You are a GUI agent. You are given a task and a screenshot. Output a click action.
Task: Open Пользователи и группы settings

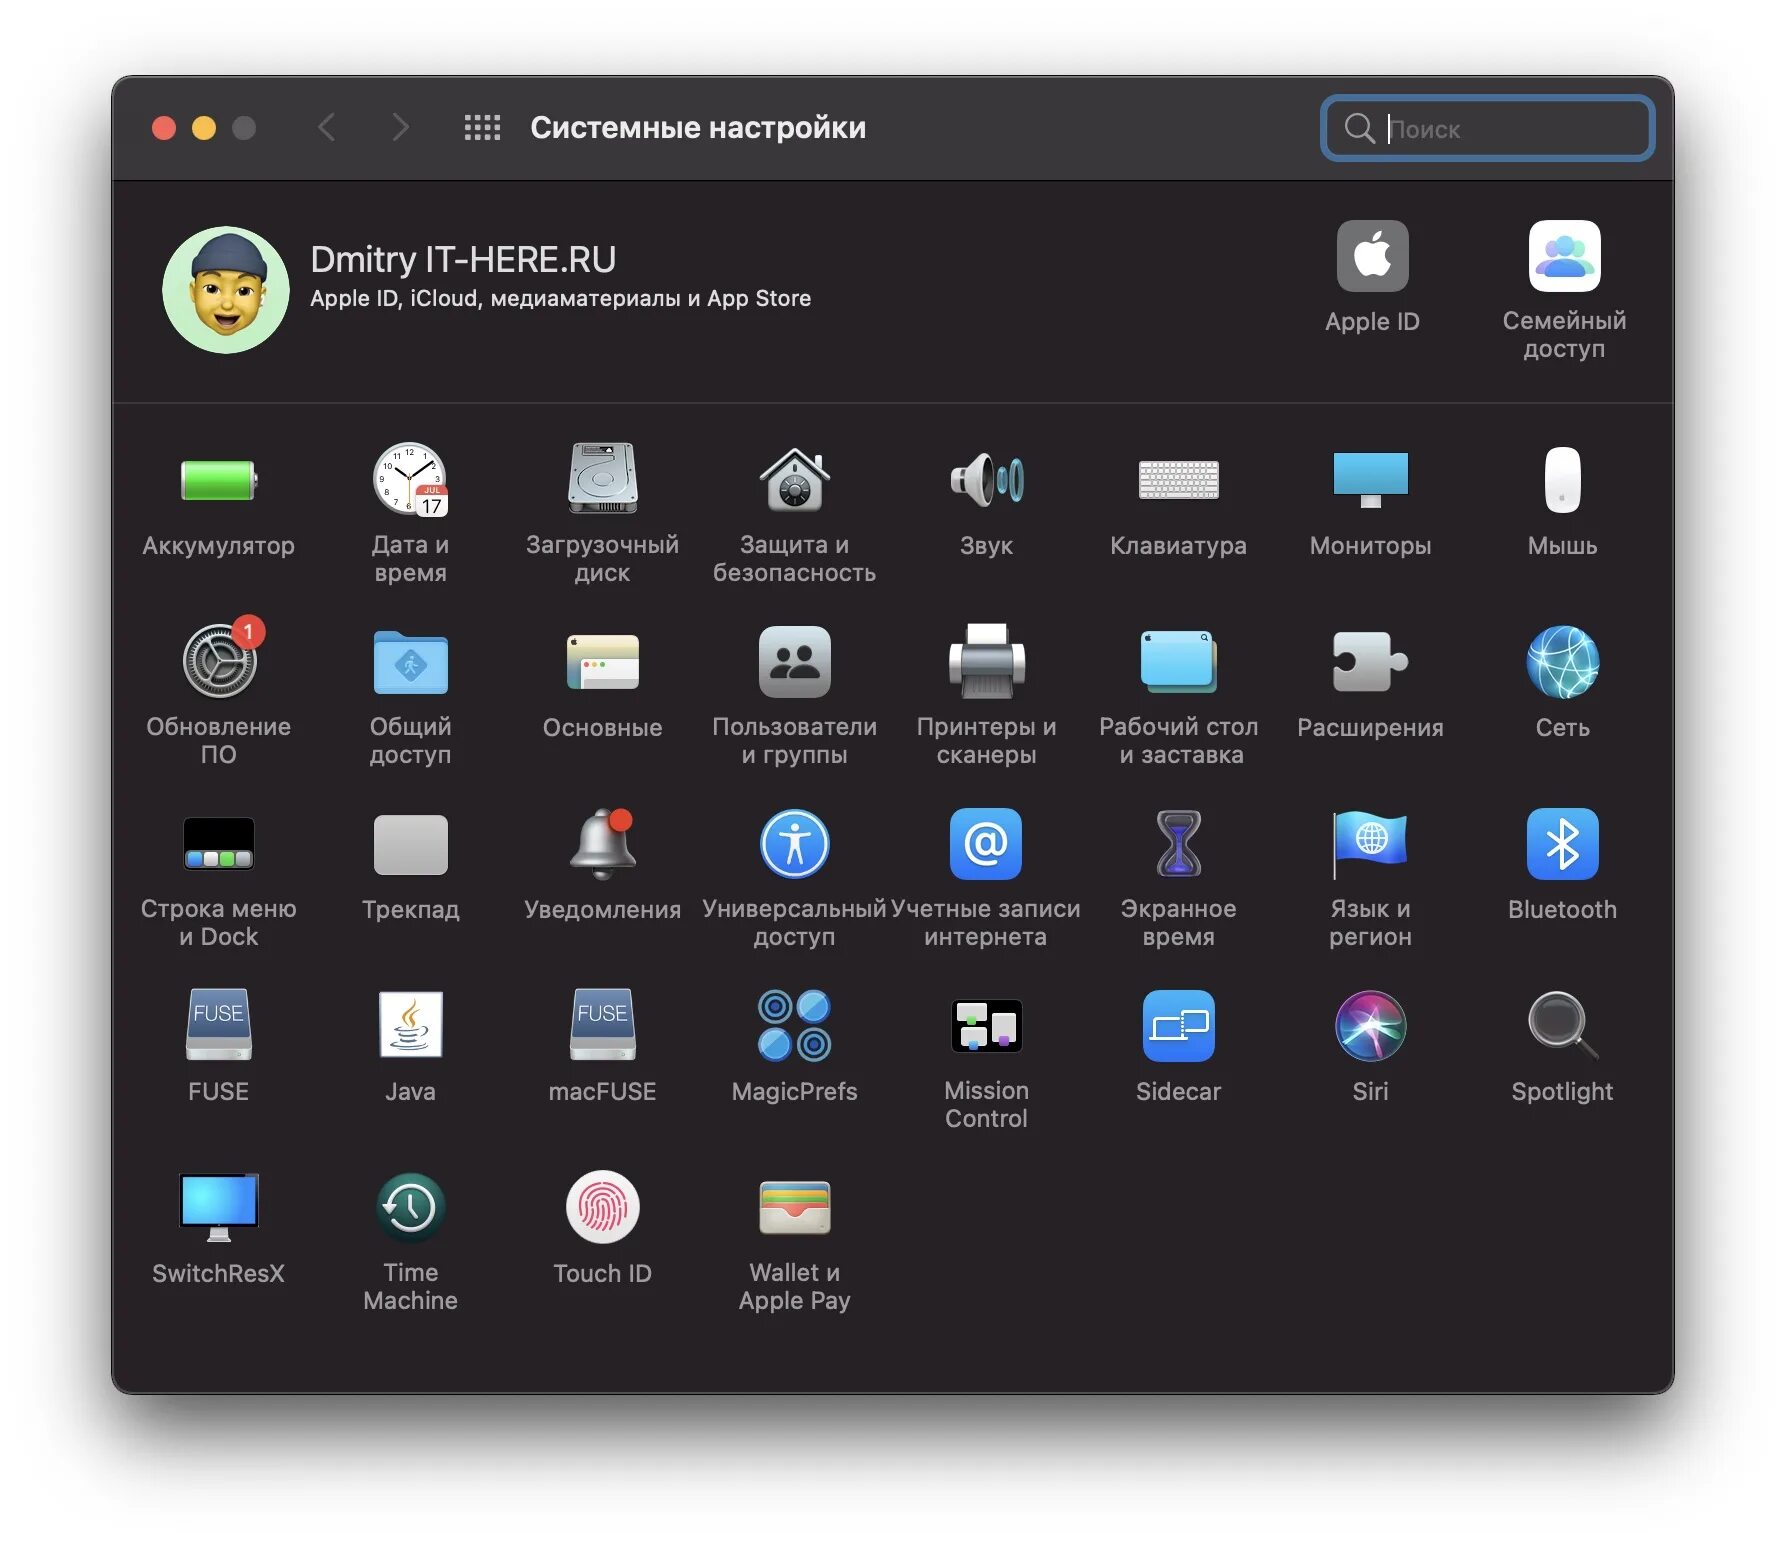pyautogui.click(x=794, y=662)
